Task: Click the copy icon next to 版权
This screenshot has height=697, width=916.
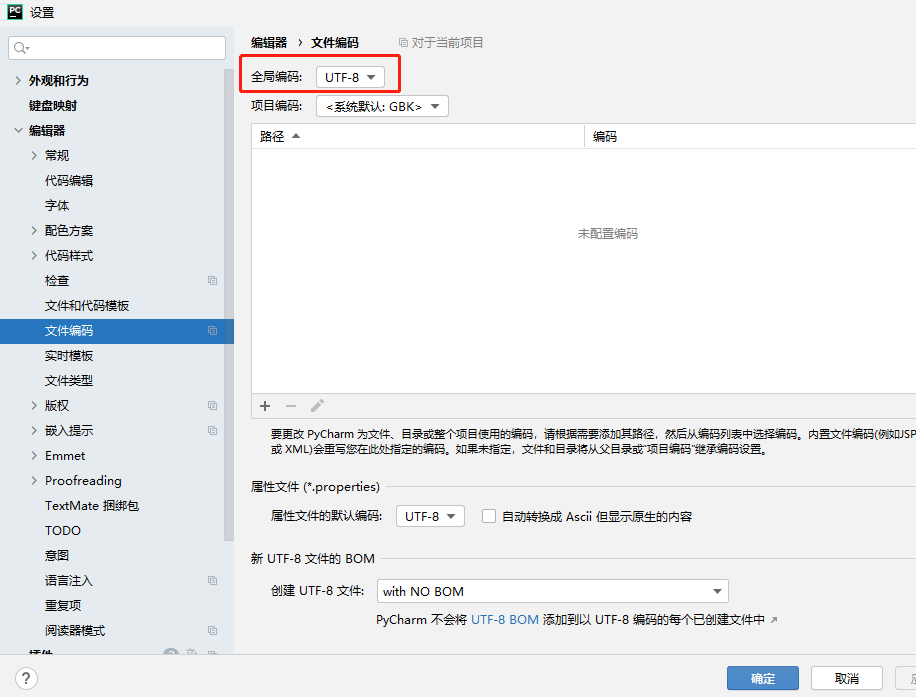Action: click(x=212, y=405)
